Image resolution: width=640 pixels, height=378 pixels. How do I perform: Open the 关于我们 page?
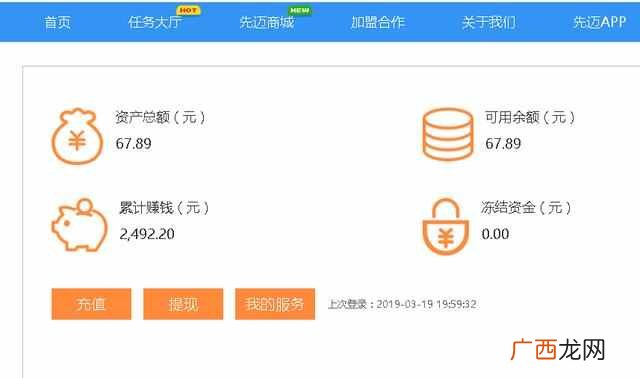[489, 22]
